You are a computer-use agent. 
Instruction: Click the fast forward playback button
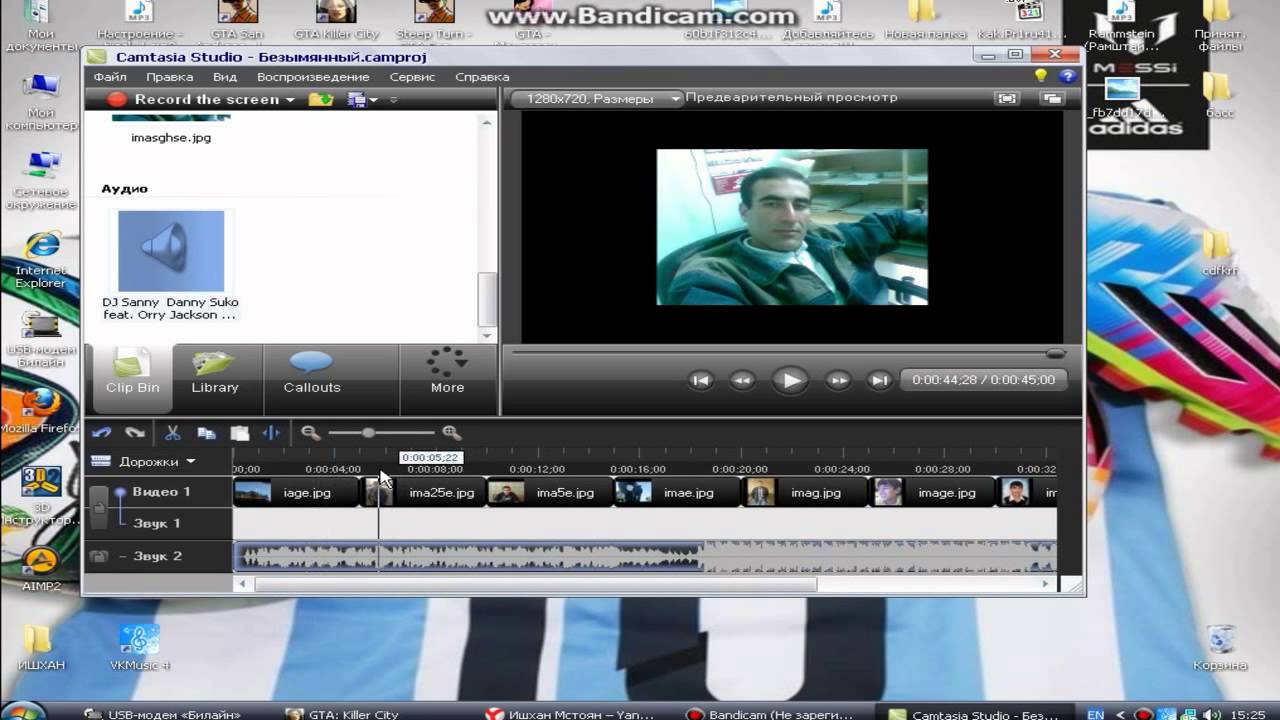tap(838, 380)
